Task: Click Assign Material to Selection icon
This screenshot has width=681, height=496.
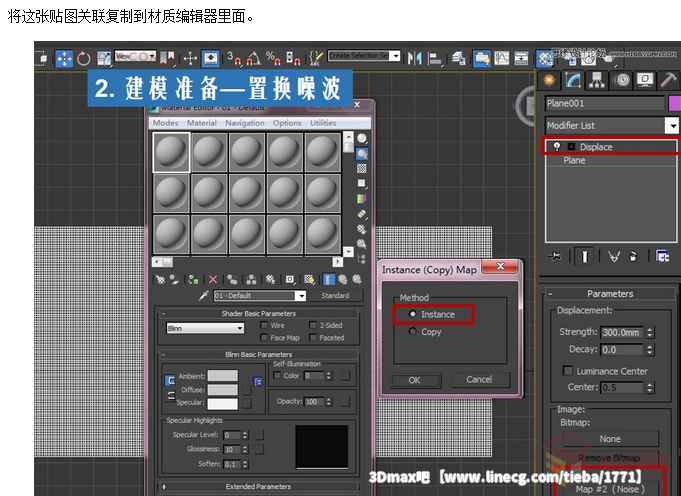Action: tap(193, 279)
